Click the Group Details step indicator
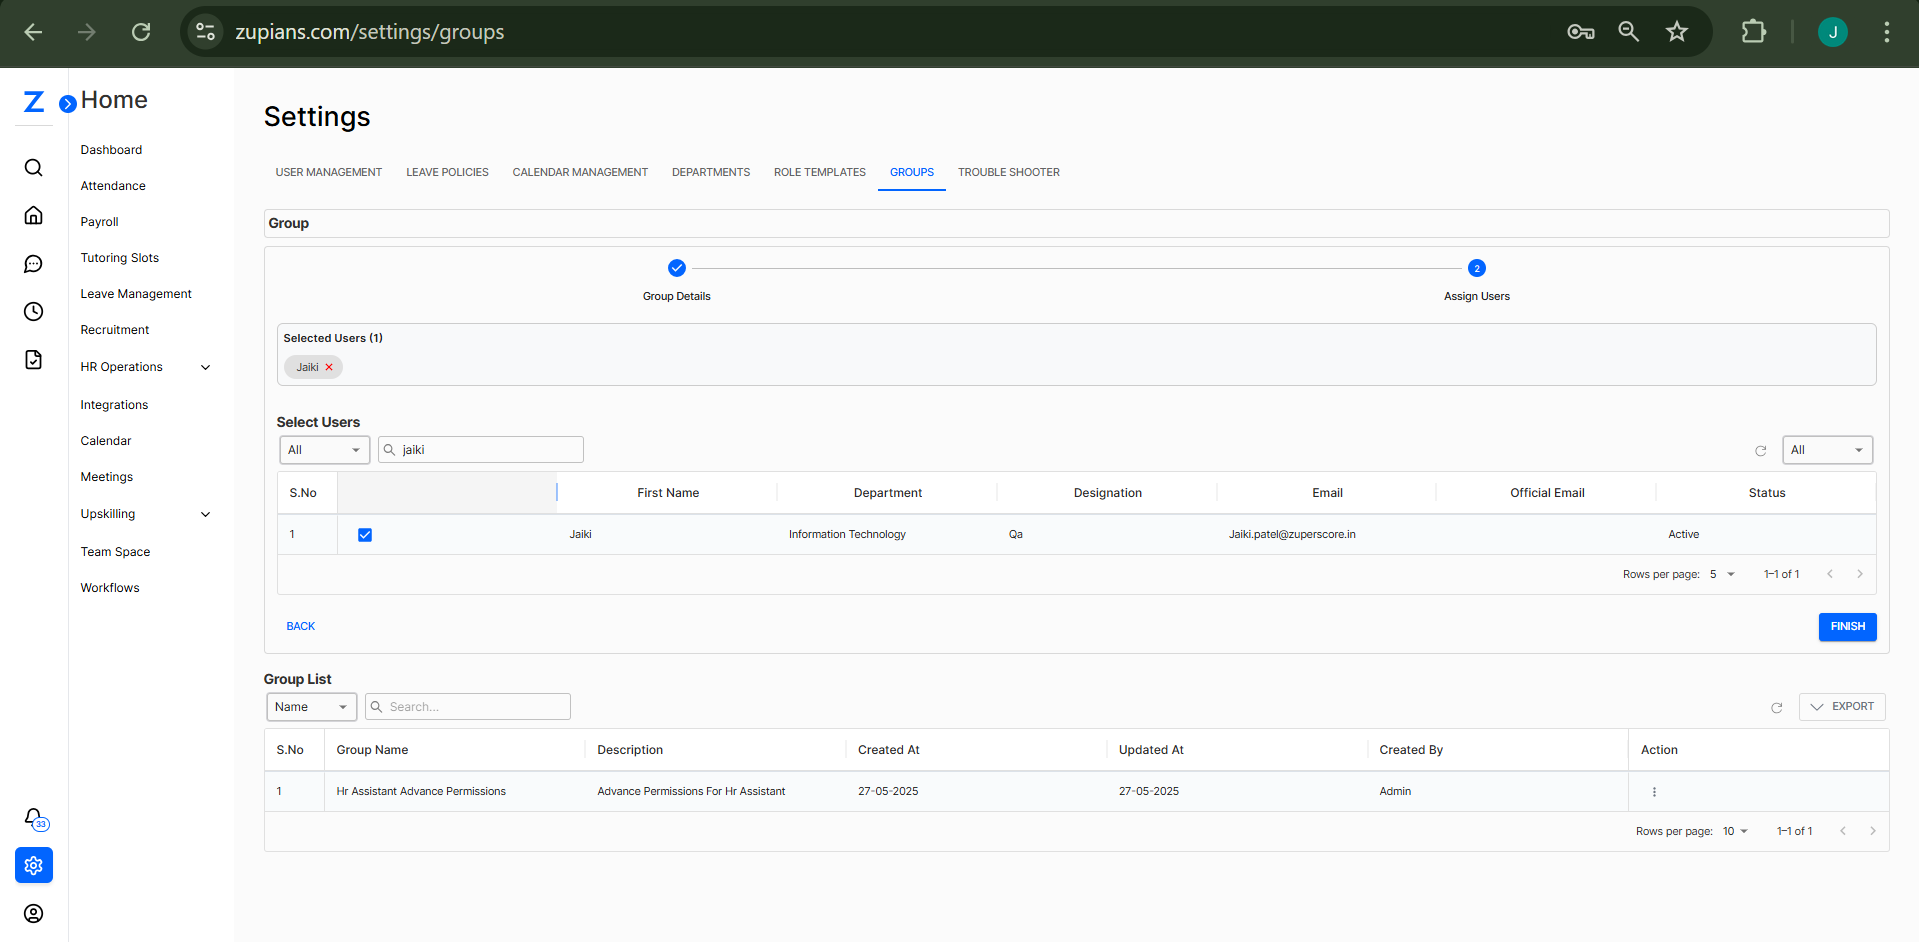 676,268
